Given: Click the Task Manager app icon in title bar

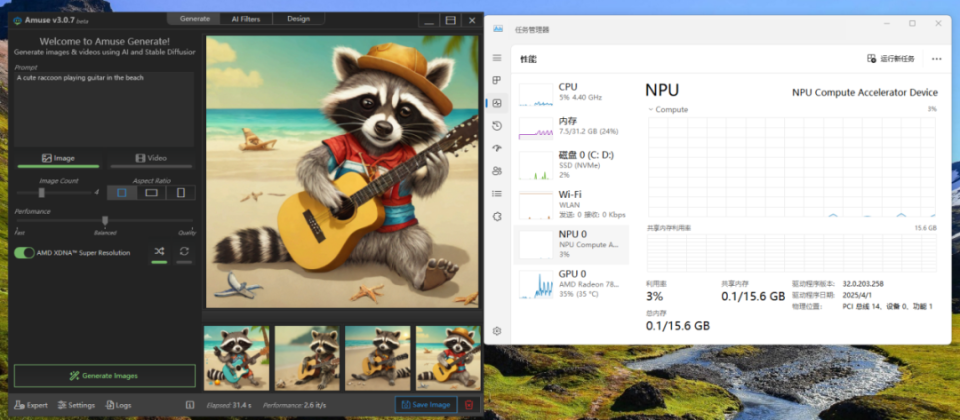Looking at the screenshot, I should coord(498,29).
